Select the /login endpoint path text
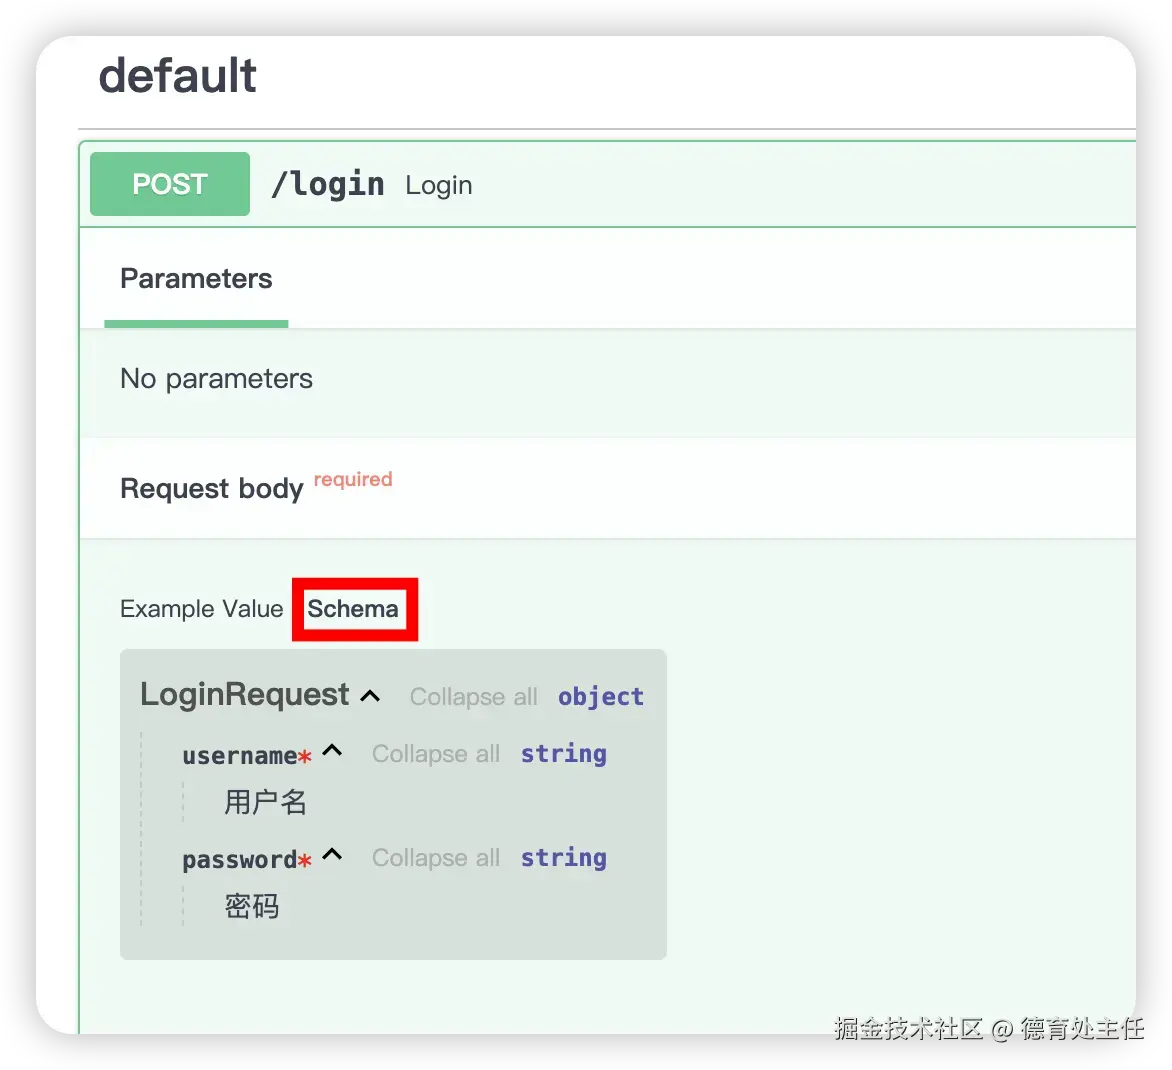Screen dimensions: 1172x1070 coord(328,184)
